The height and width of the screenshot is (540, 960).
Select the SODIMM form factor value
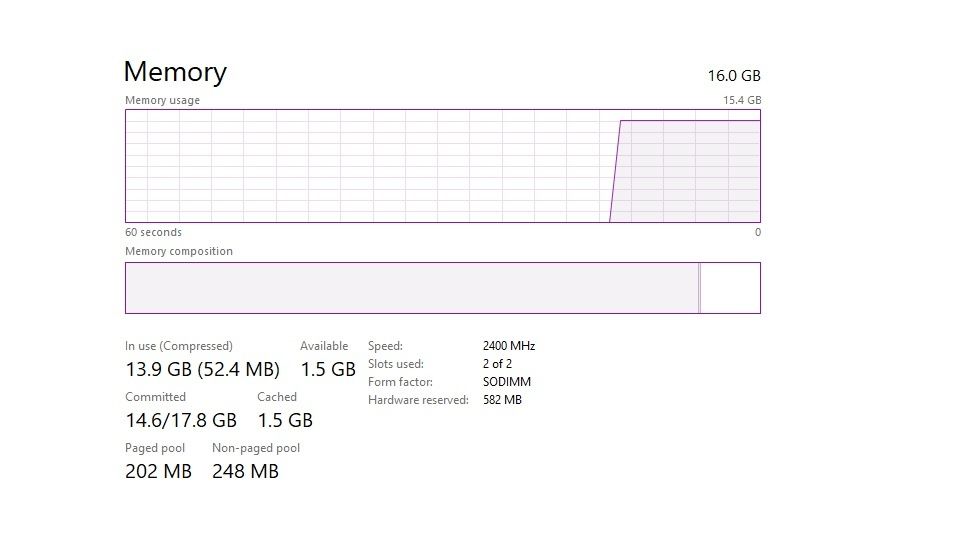507,382
